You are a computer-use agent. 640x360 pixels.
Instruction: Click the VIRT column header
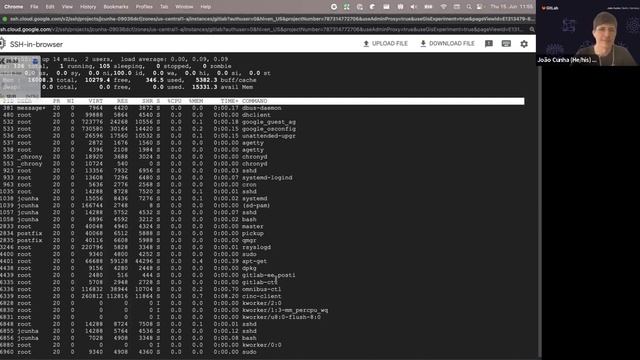click(x=96, y=101)
